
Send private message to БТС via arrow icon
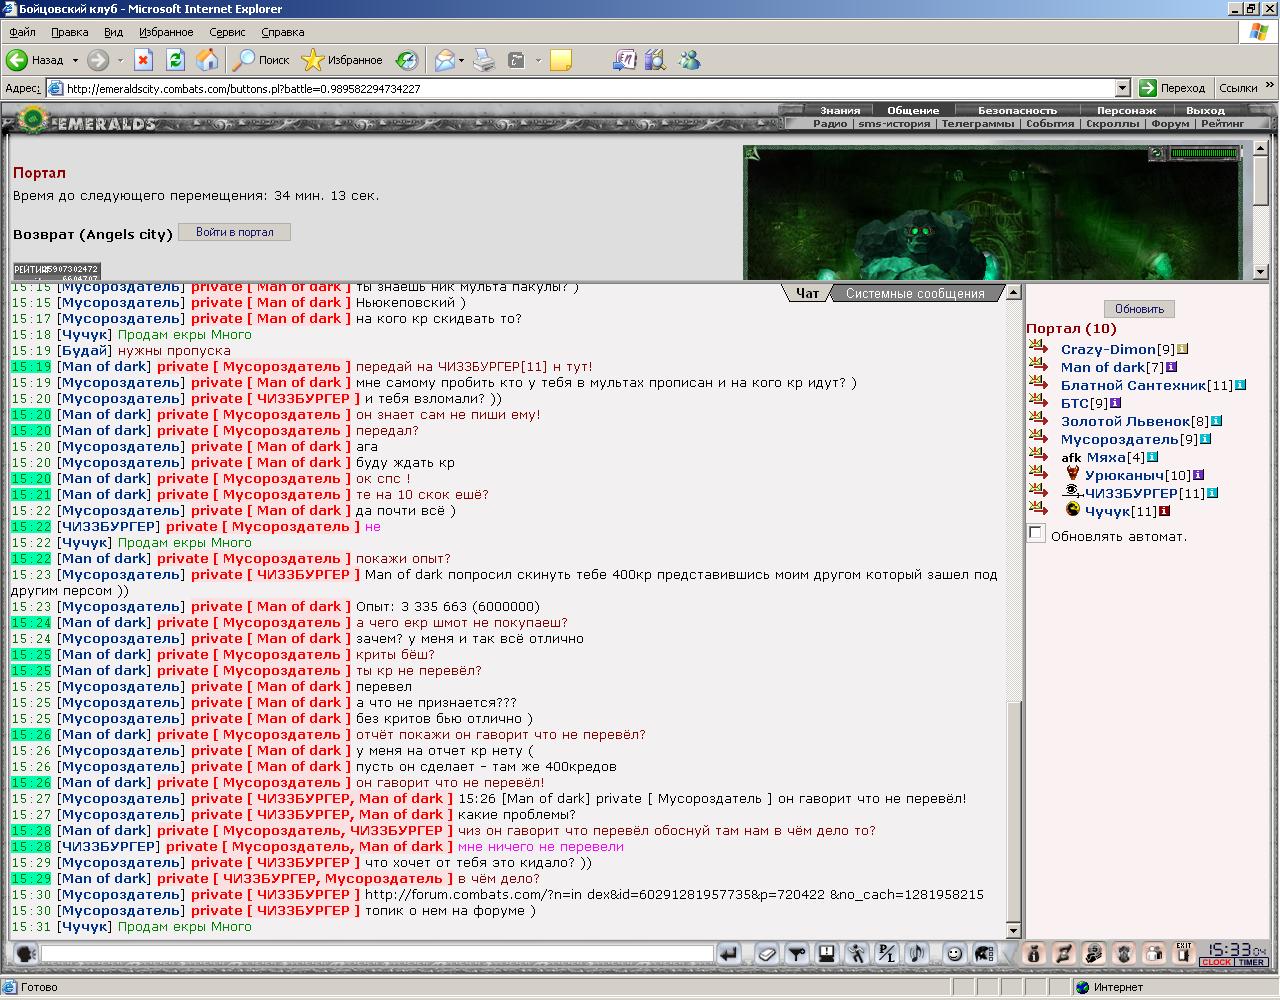click(x=1038, y=401)
